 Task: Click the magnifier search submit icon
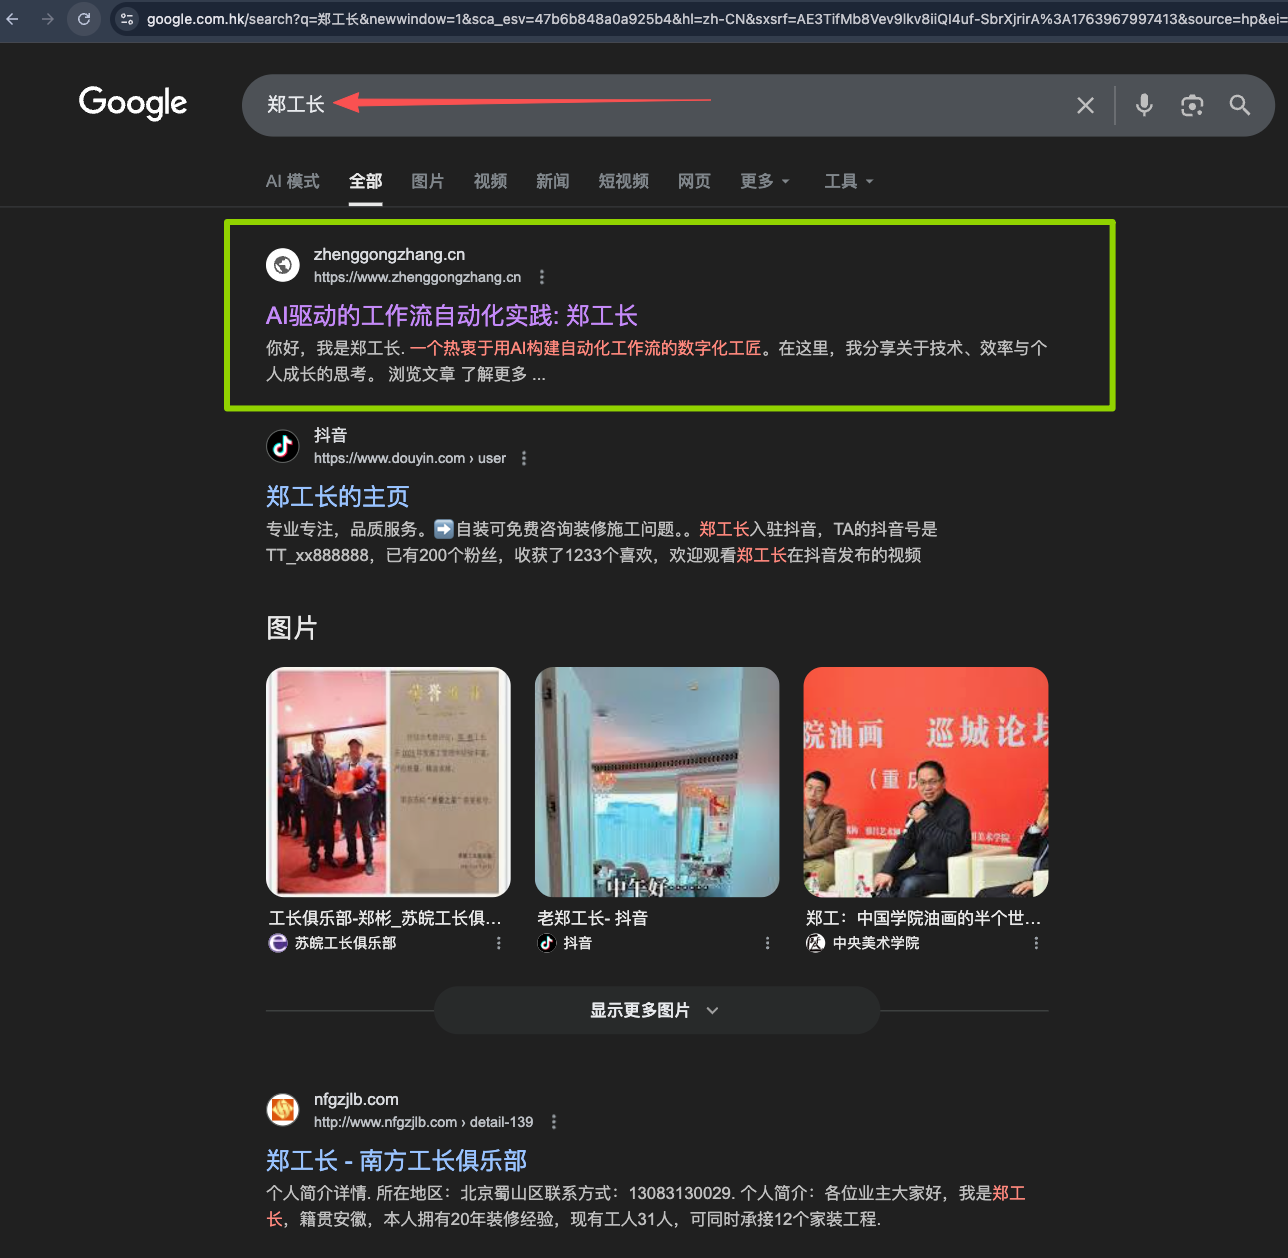point(1240,105)
